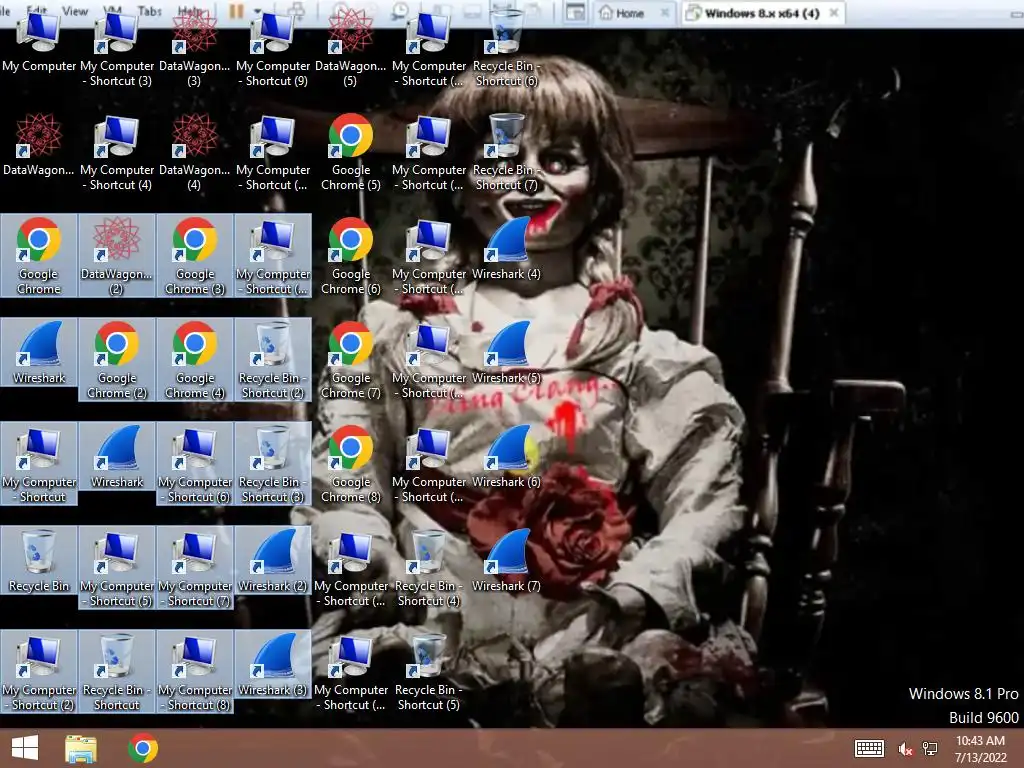Select Recycle Bin - Shortcut (4) icon

428,568
